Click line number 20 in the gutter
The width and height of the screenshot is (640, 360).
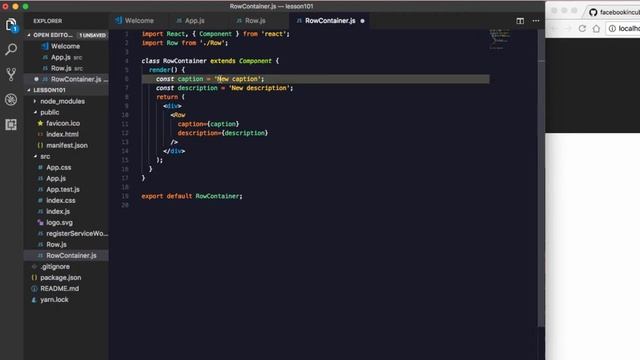(x=125, y=205)
